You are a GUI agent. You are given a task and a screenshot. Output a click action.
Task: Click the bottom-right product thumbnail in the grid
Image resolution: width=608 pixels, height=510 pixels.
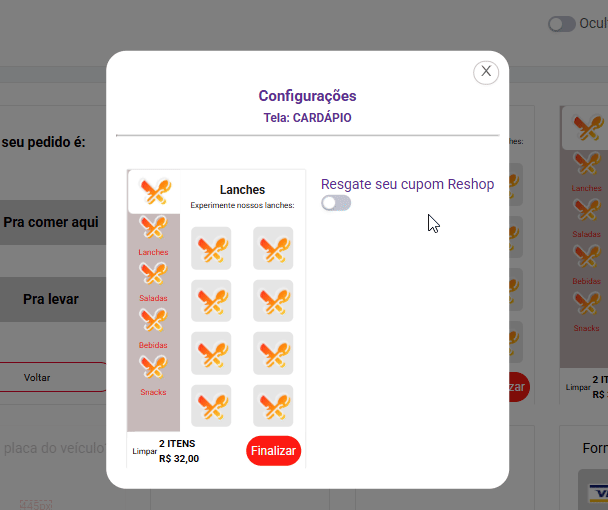273,405
